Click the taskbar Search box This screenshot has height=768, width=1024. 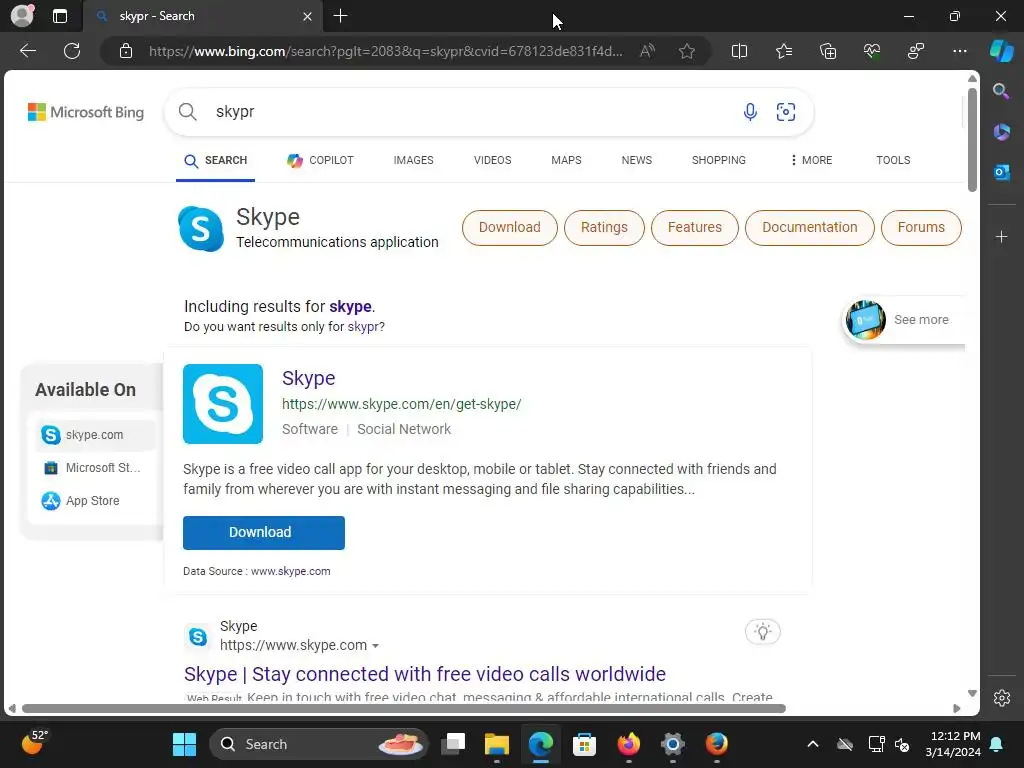coord(318,744)
